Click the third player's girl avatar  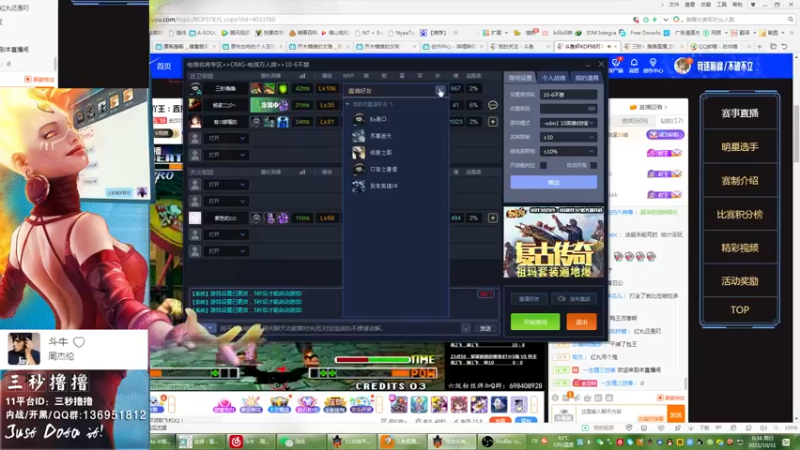point(195,121)
